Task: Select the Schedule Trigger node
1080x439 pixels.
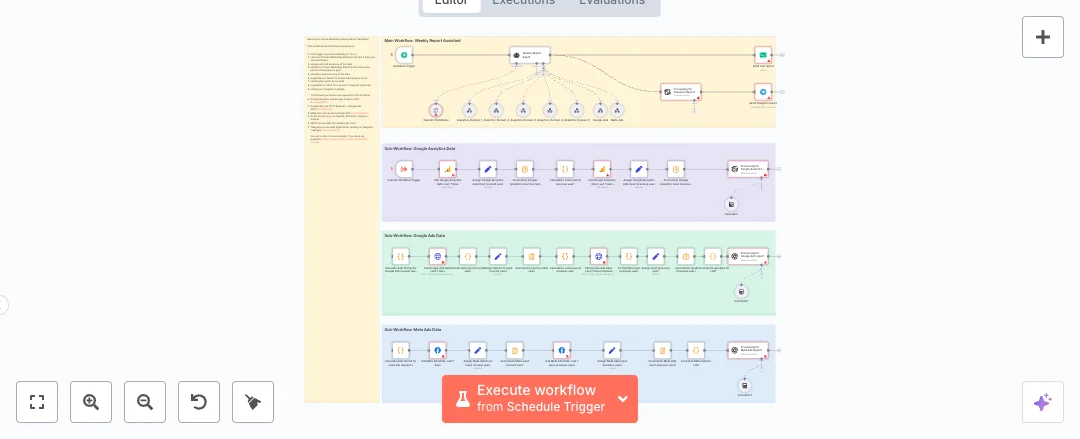Action: tap(404, 55)
